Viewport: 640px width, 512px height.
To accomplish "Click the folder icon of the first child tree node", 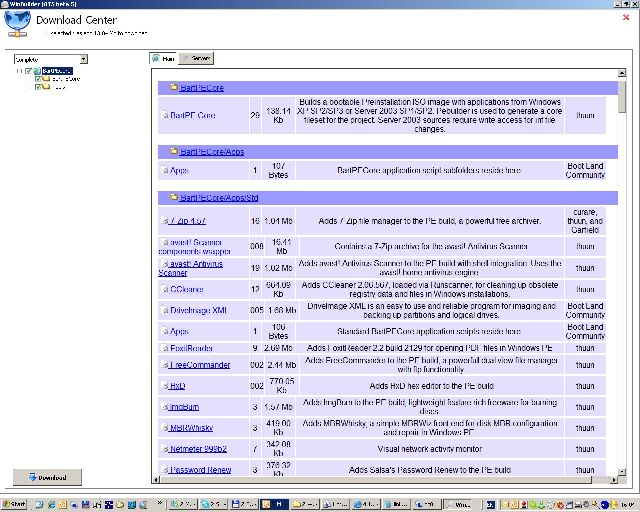I will coord(46,79).
